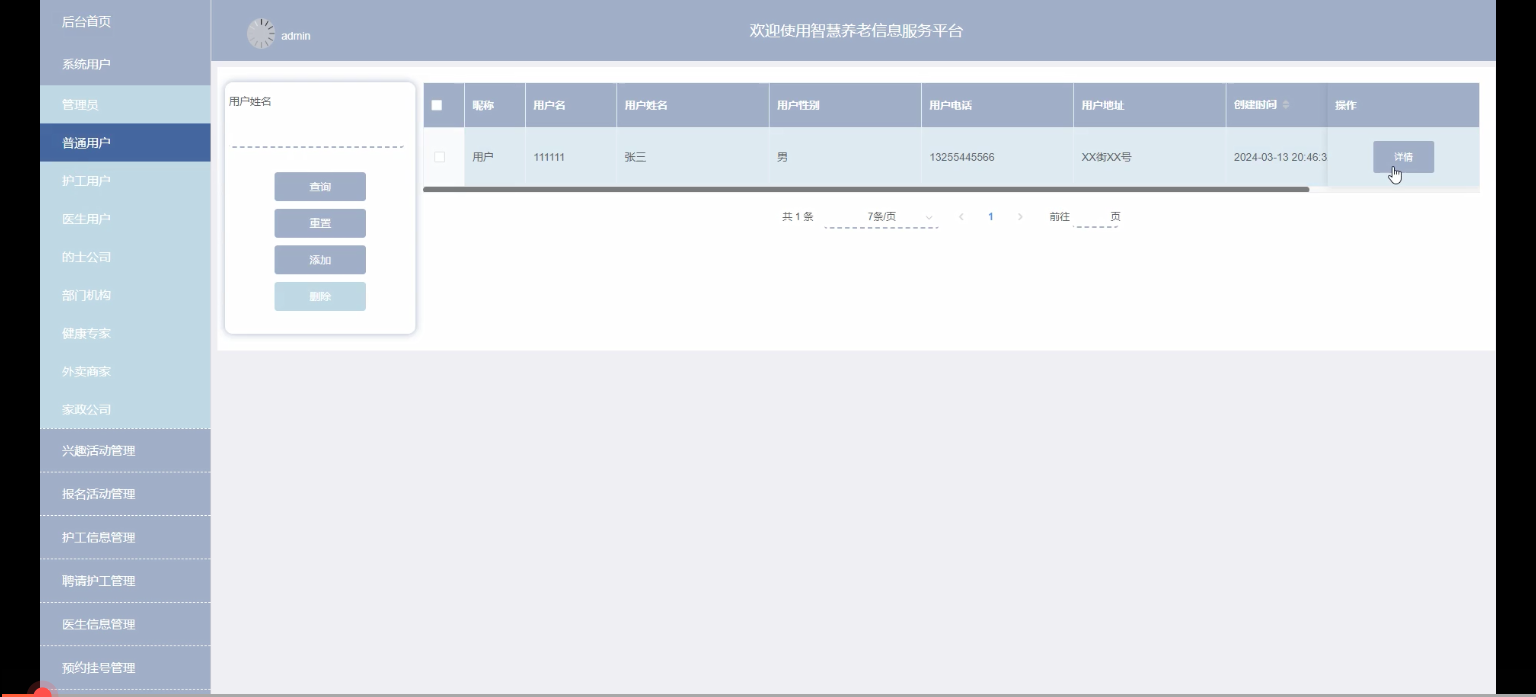
Task: Click the 共 1 条 total count
Action: [x=797, y=217]
